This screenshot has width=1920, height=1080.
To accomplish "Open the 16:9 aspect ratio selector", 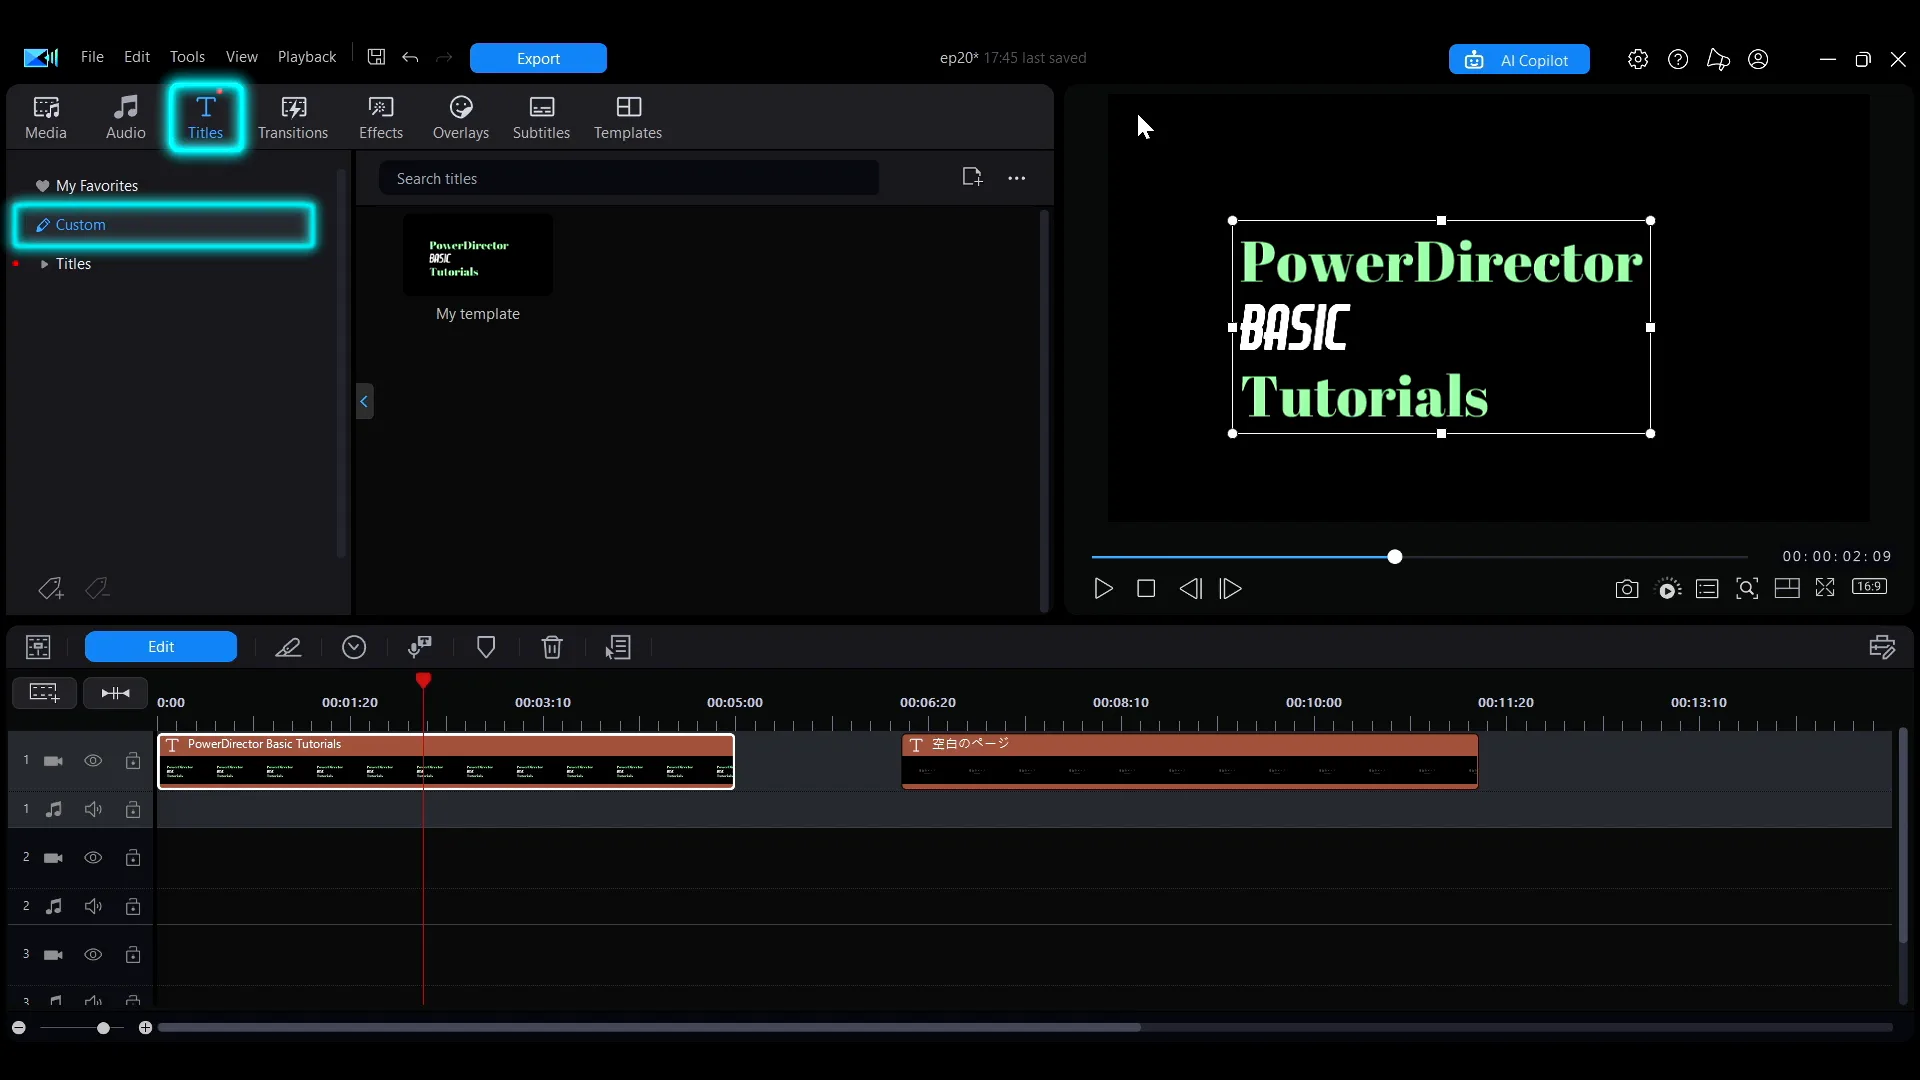I will coord(1869,587).
